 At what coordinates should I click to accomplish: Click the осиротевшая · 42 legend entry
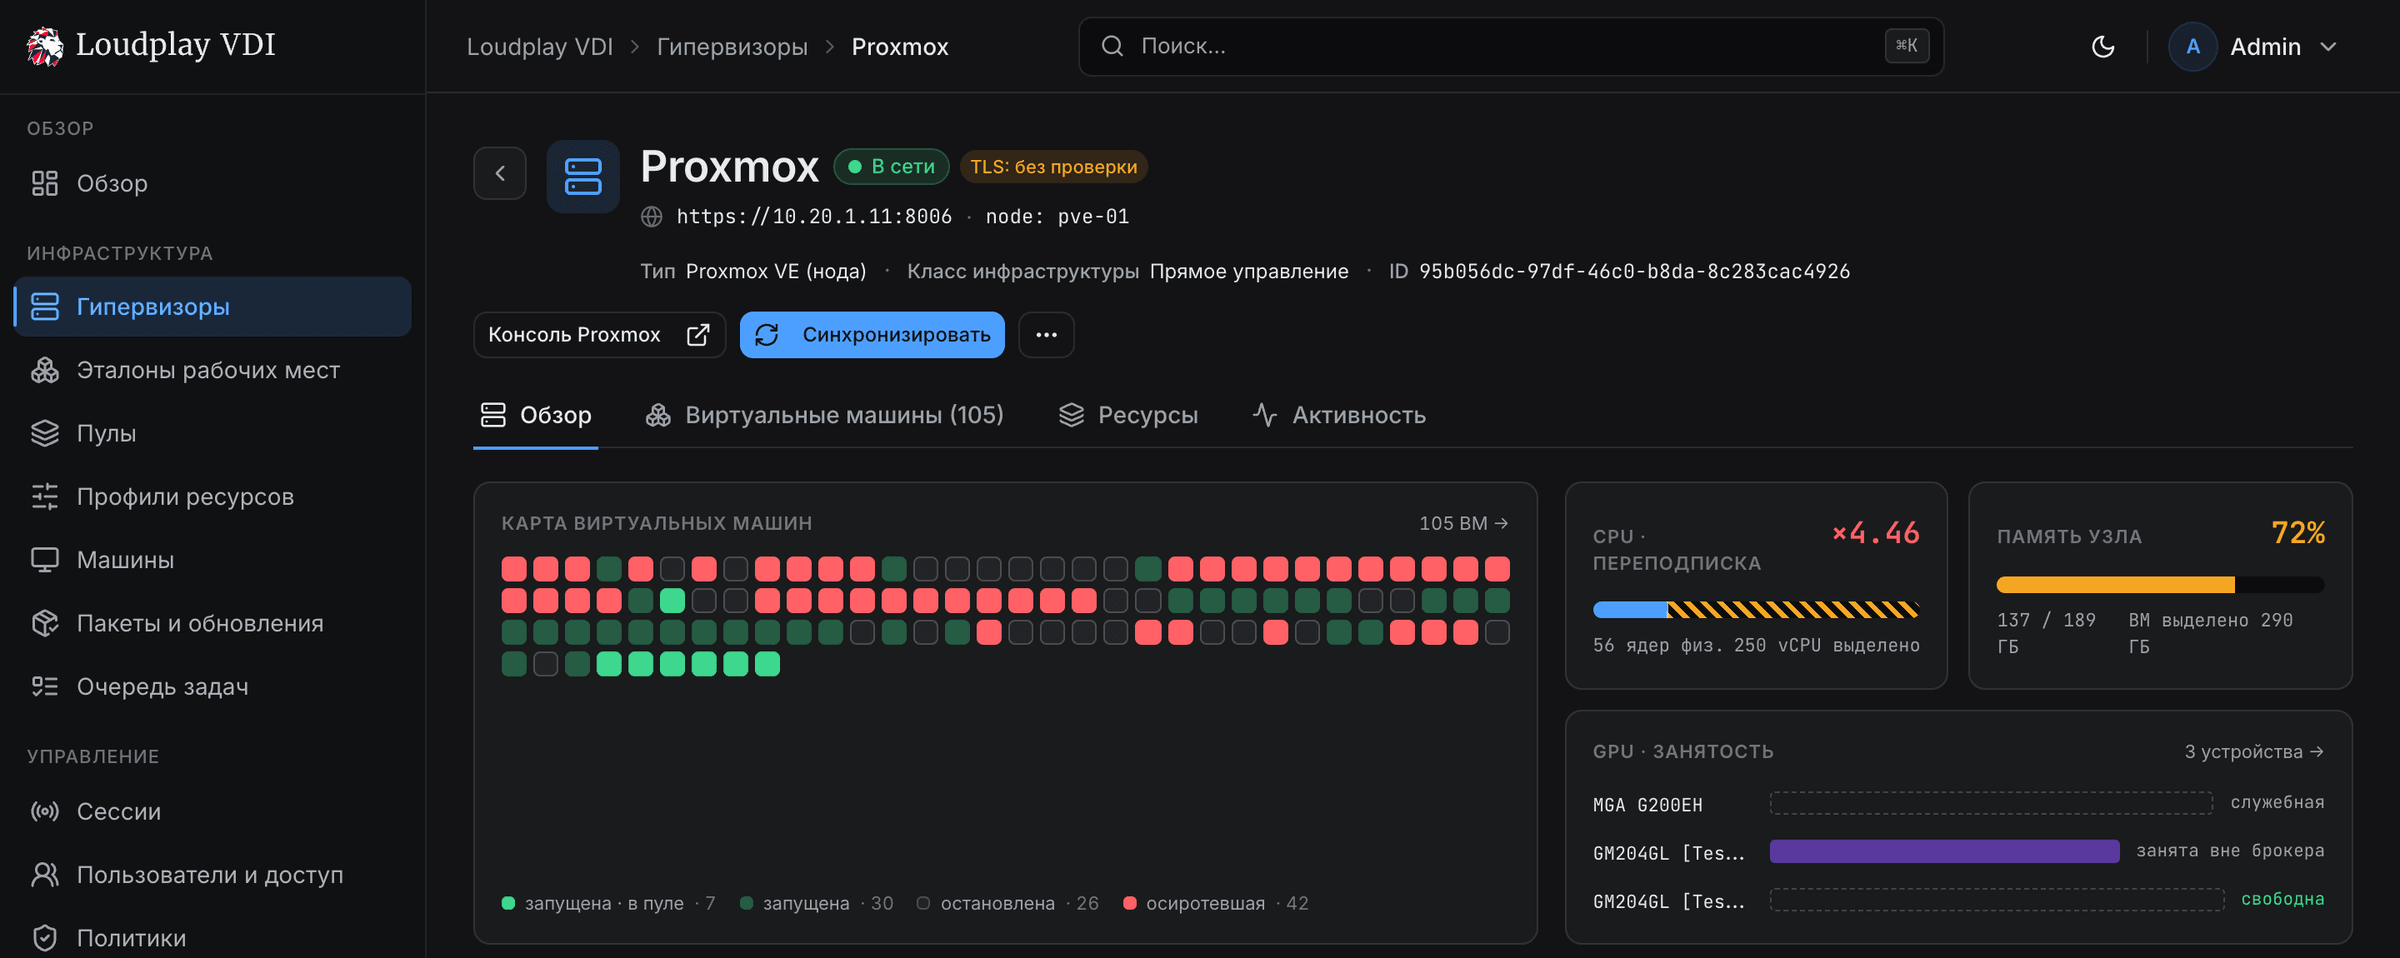click(1215, 903)
